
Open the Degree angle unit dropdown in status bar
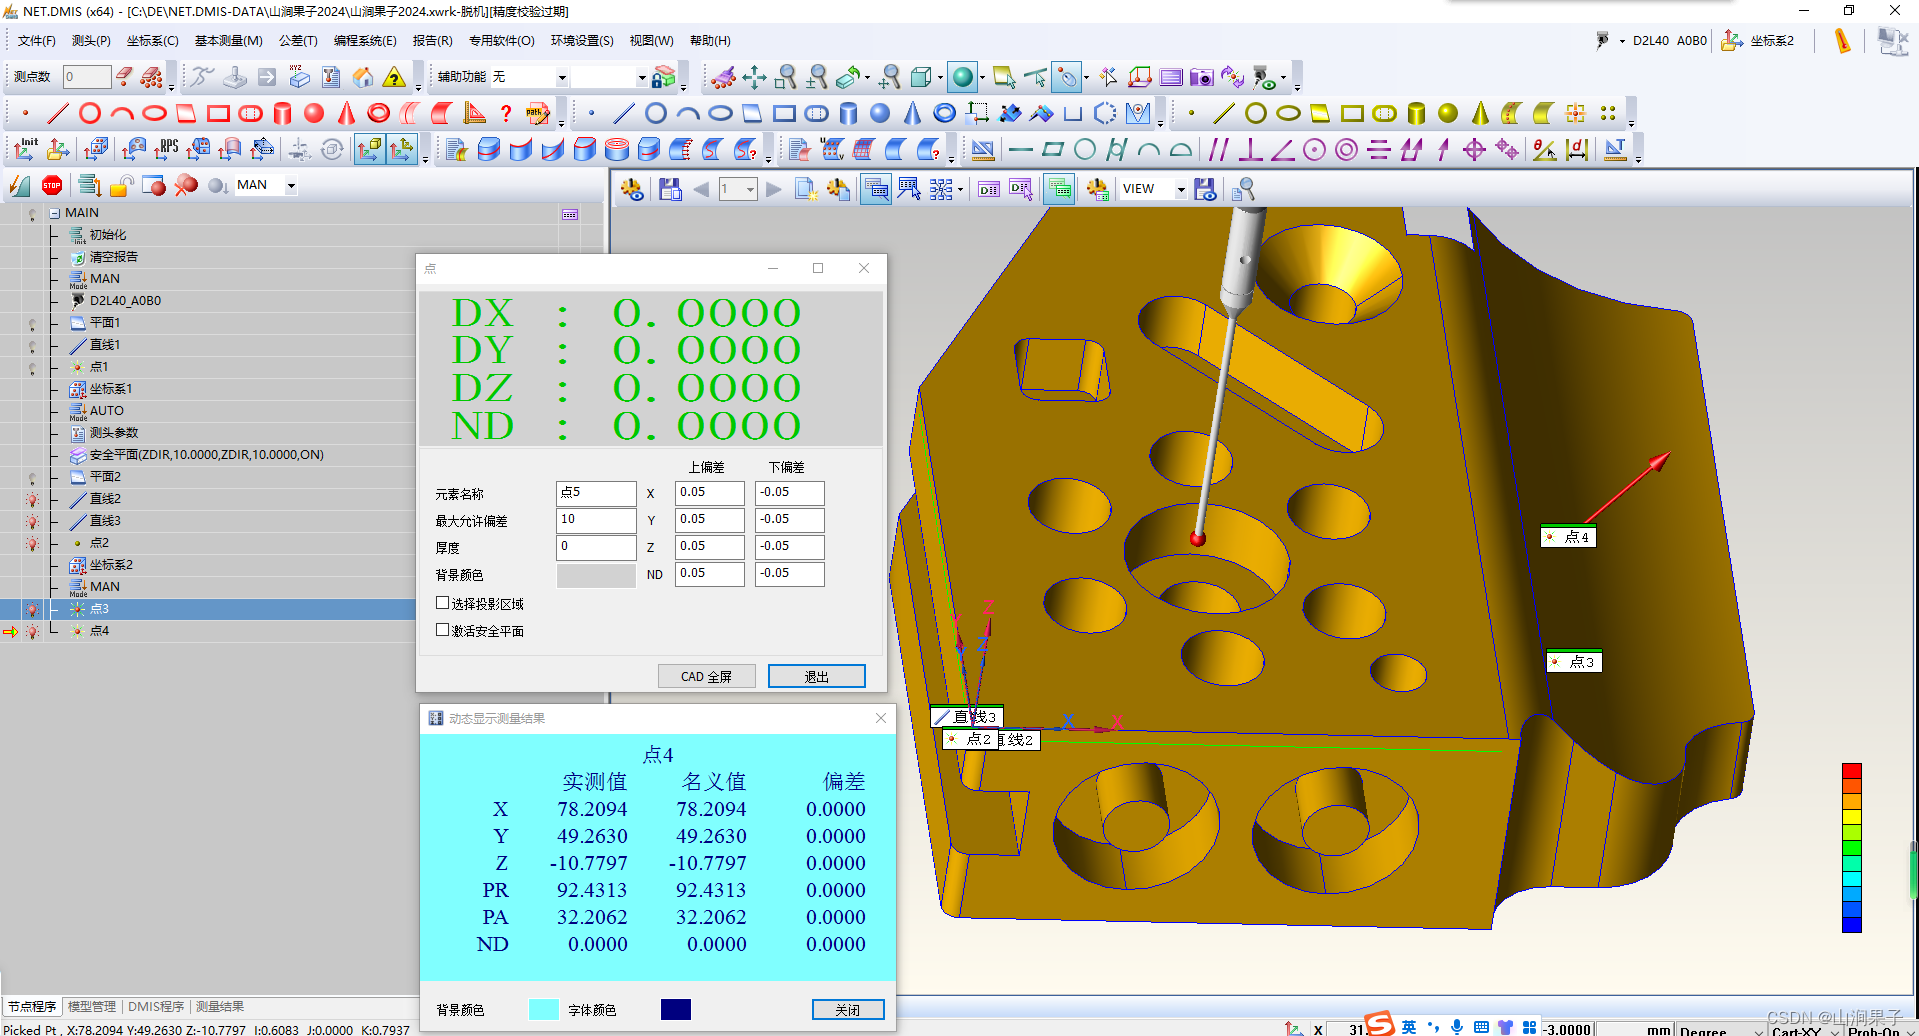point(1721,1029)
